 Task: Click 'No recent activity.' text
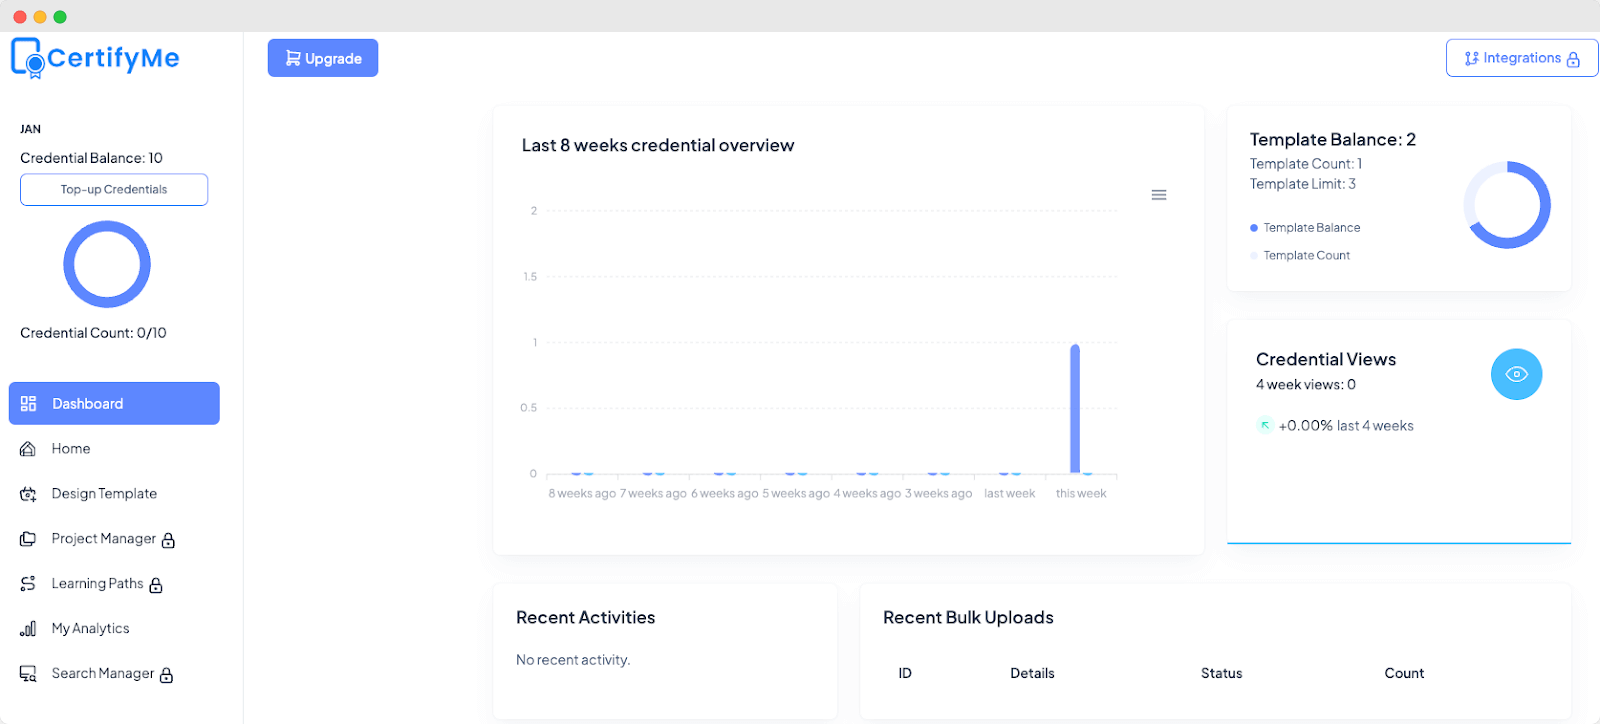(x=573, y=660)
